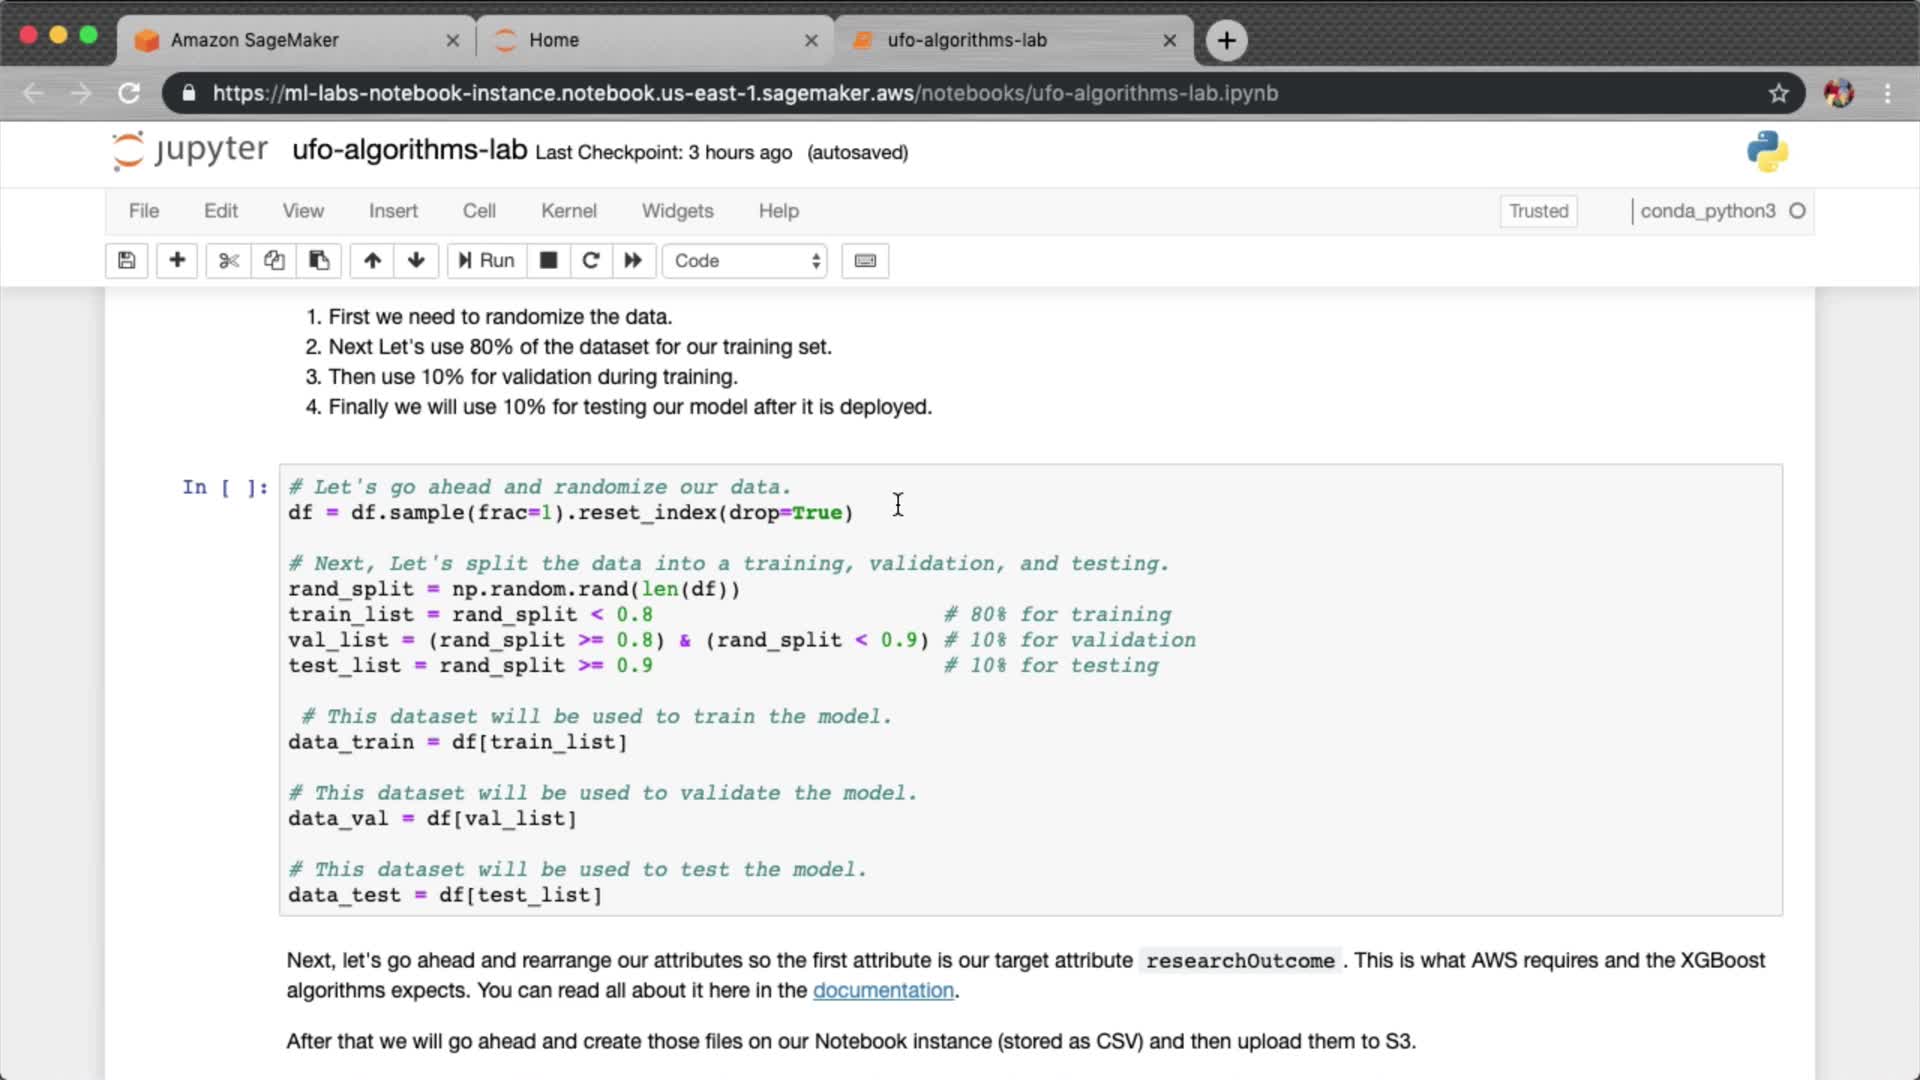The width and height of the screenshot is (1920, 1080).
Task: Interrupt the kernel stop icon
Action: coord(548,261)
